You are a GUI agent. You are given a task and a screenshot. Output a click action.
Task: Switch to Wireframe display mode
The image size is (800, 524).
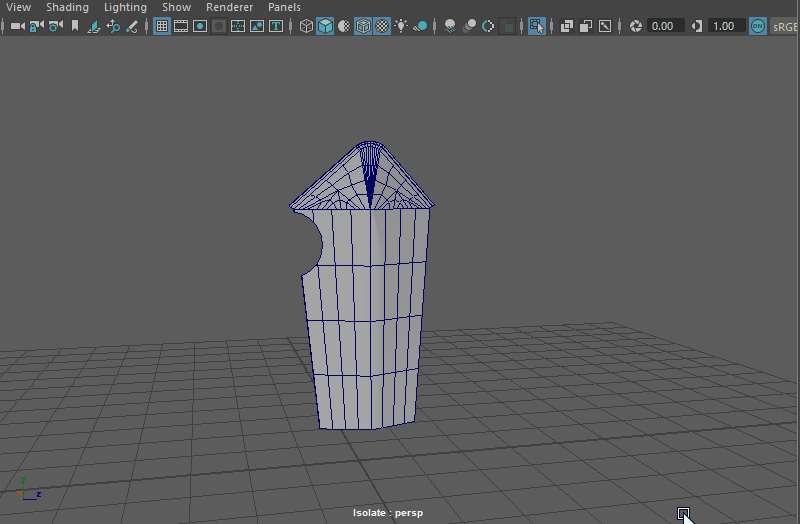(306, 26)
